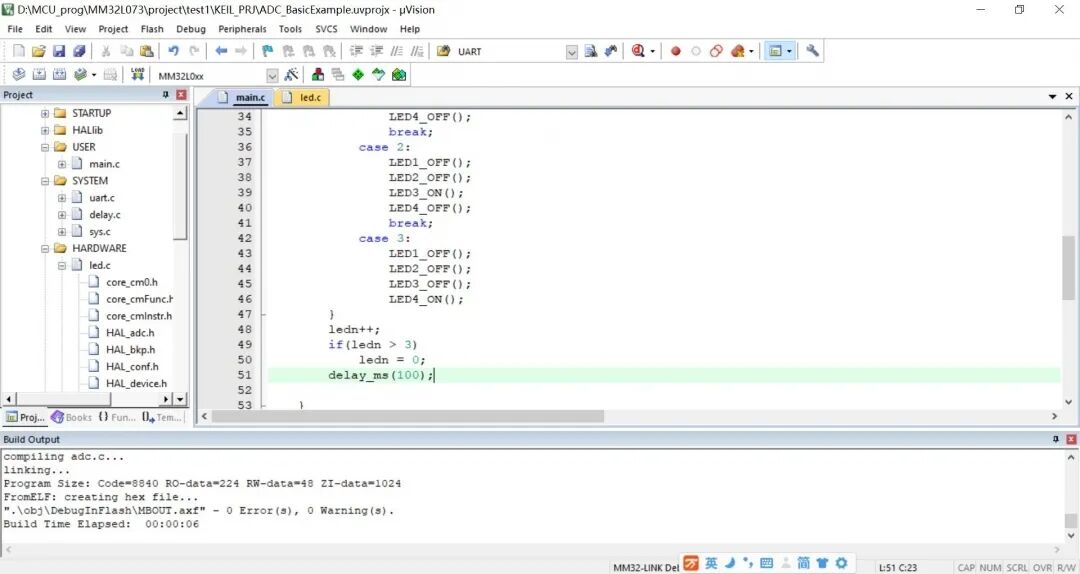Click the Find icon right of the UART box
1080x574 pixels.
tap(590, 51)
